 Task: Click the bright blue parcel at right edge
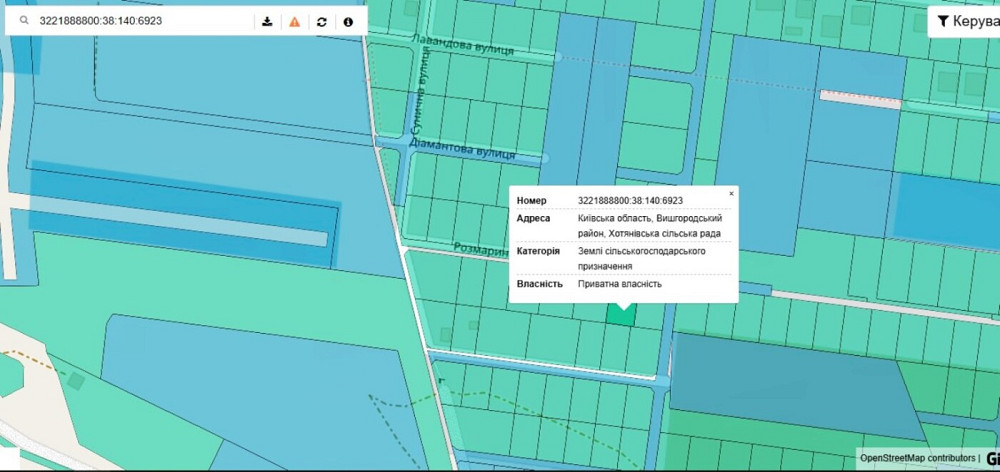point(945,211)
